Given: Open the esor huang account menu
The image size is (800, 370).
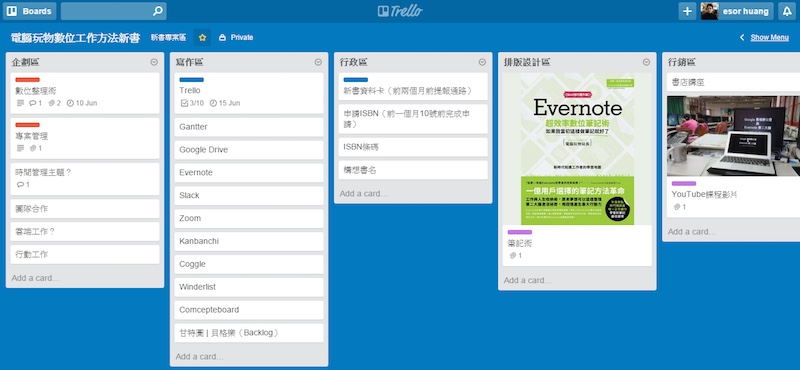Looking at the screenshot, I should click(x=736, y=11).
